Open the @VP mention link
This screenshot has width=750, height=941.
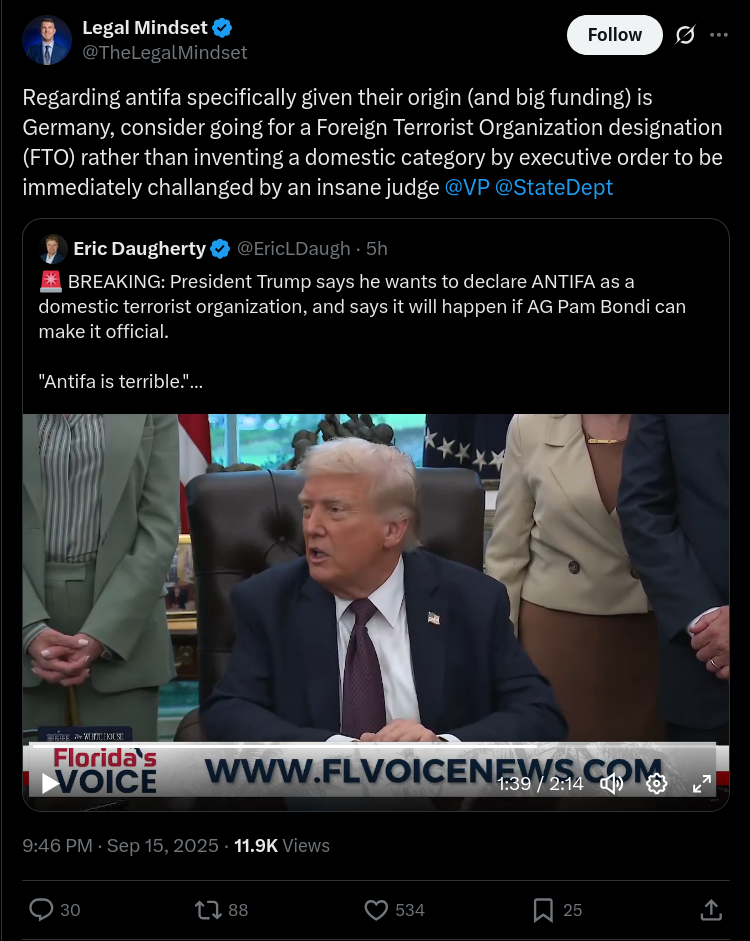pos(467,187)
